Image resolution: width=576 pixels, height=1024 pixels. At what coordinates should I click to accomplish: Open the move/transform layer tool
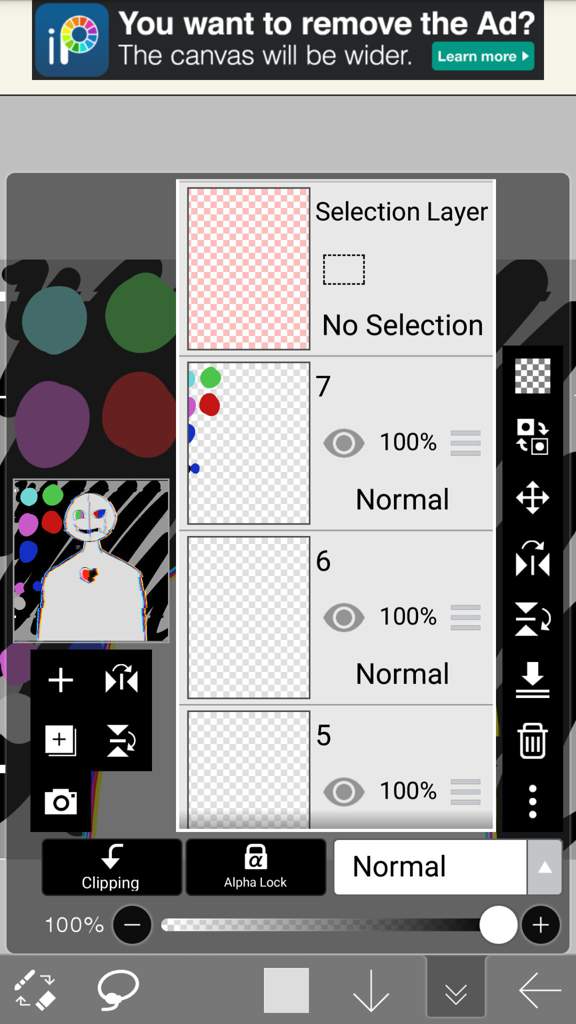[x=532, y=498]
